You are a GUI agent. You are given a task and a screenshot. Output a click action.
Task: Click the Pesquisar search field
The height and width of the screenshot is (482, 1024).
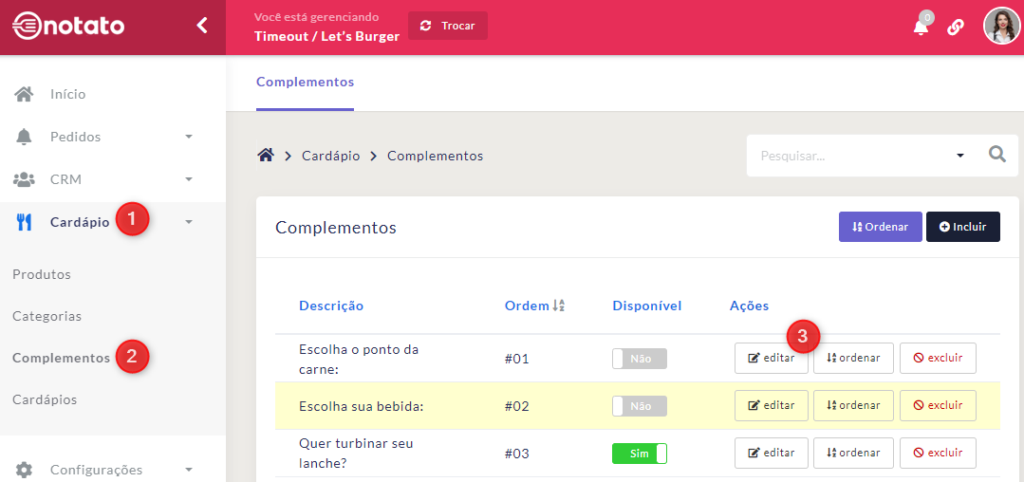pyautogui.click(x=850, y=155)
